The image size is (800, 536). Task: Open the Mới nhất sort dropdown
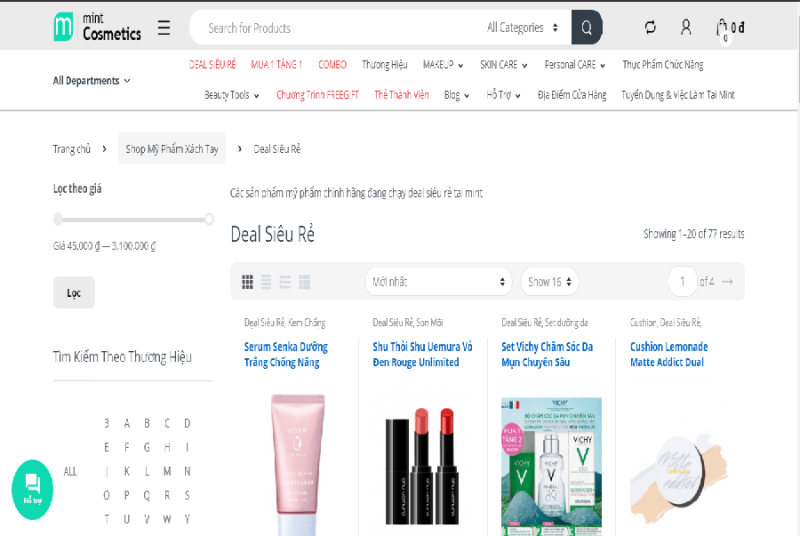[x=439, y=282]
